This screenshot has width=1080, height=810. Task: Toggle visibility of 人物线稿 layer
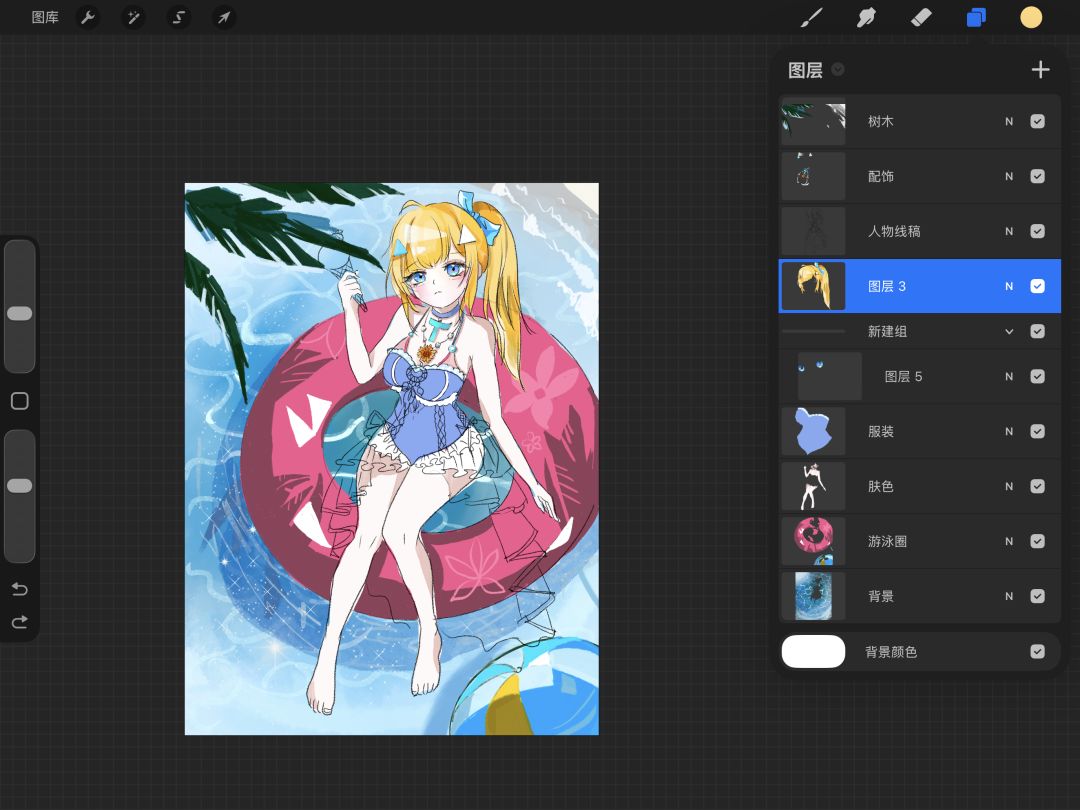click(1037, 231)
